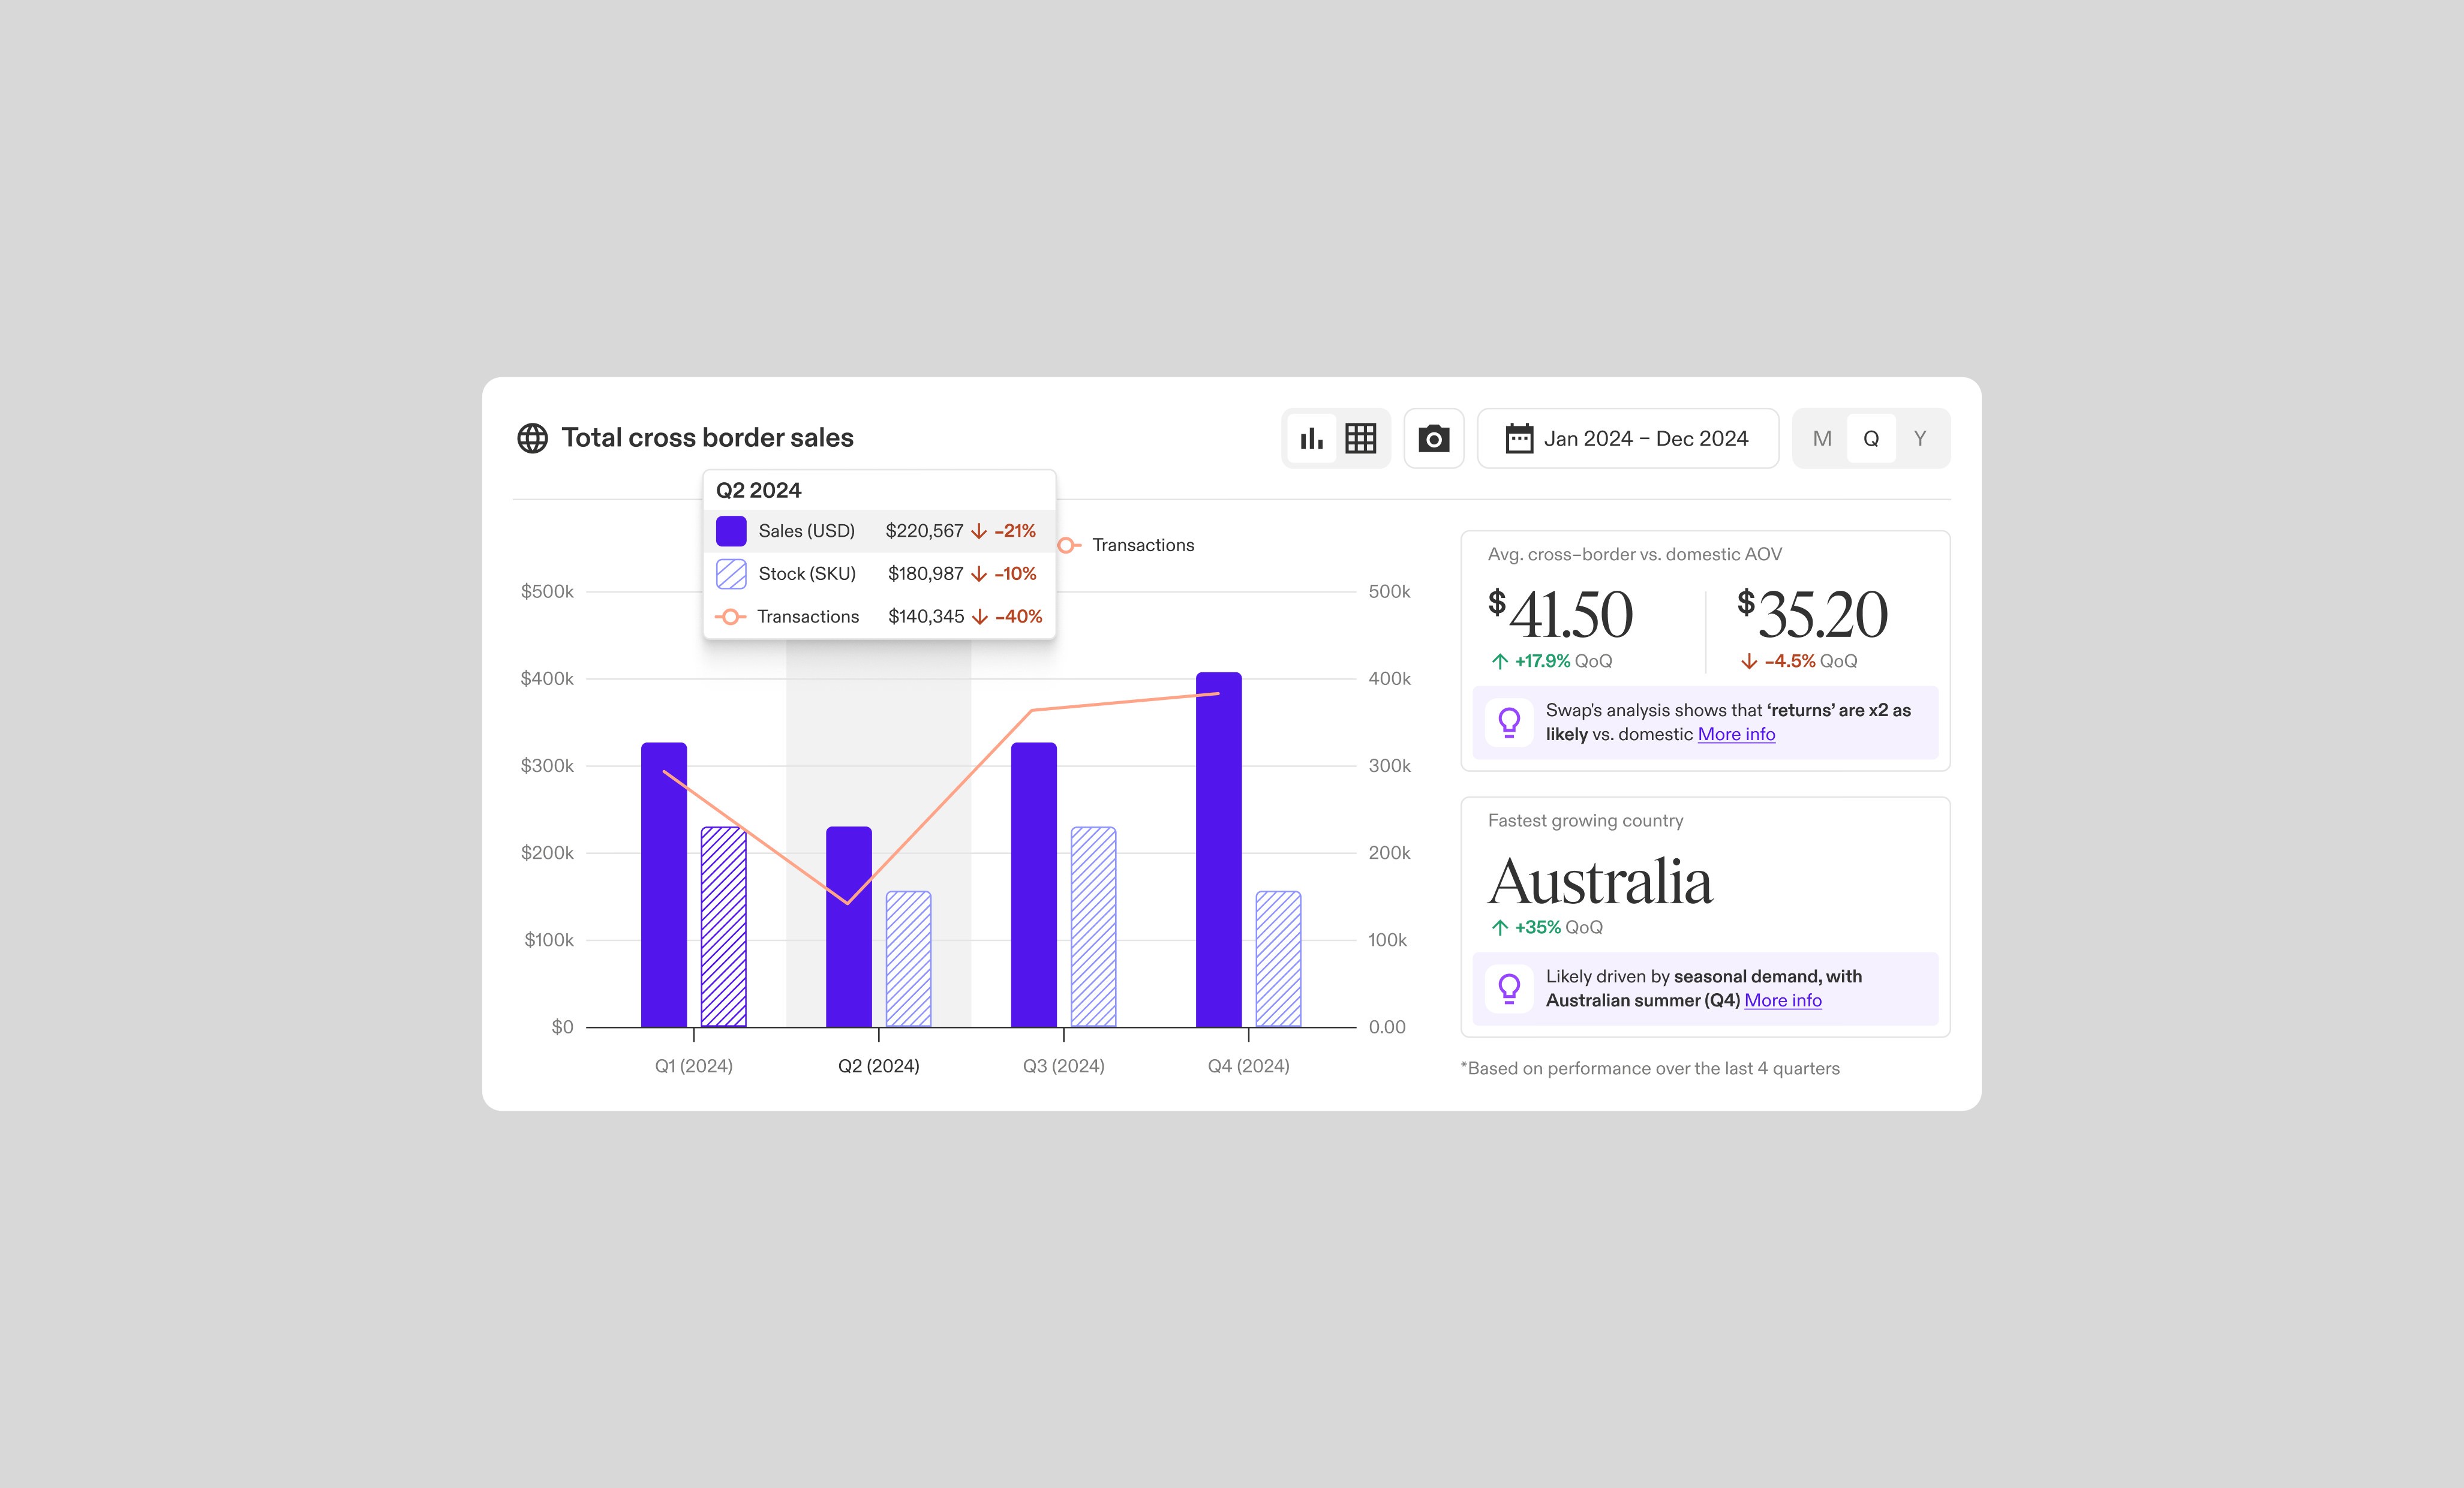2464x1488 pixels.
Task: Click Q1 (2024) axis label
Action: (x=693, y=1066)
